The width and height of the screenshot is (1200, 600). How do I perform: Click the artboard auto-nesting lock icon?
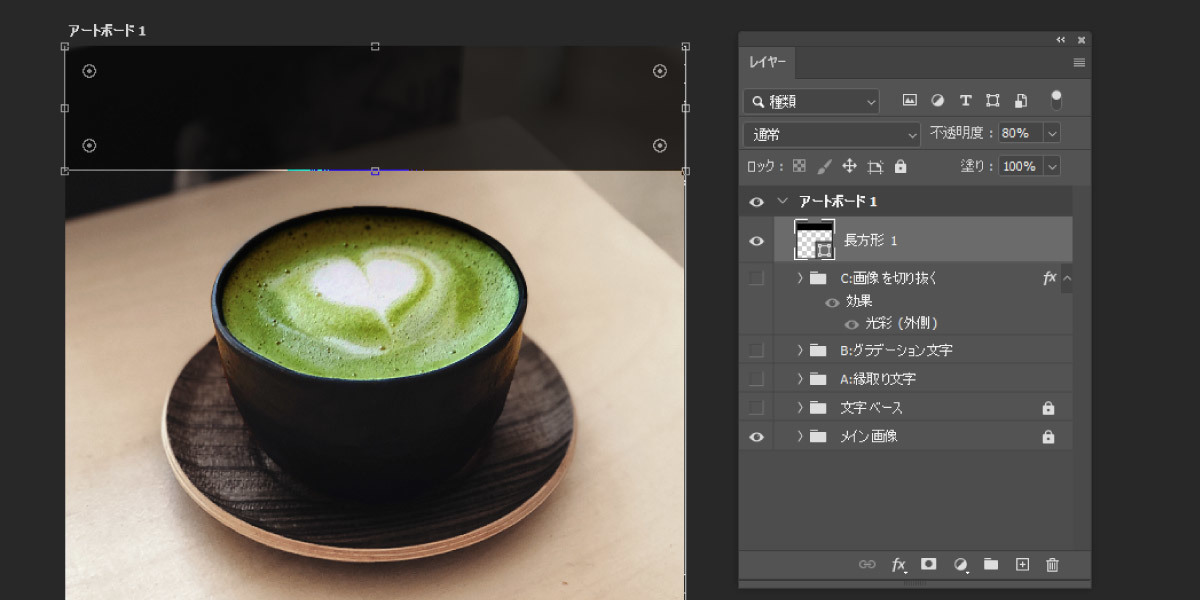[876, 166]
